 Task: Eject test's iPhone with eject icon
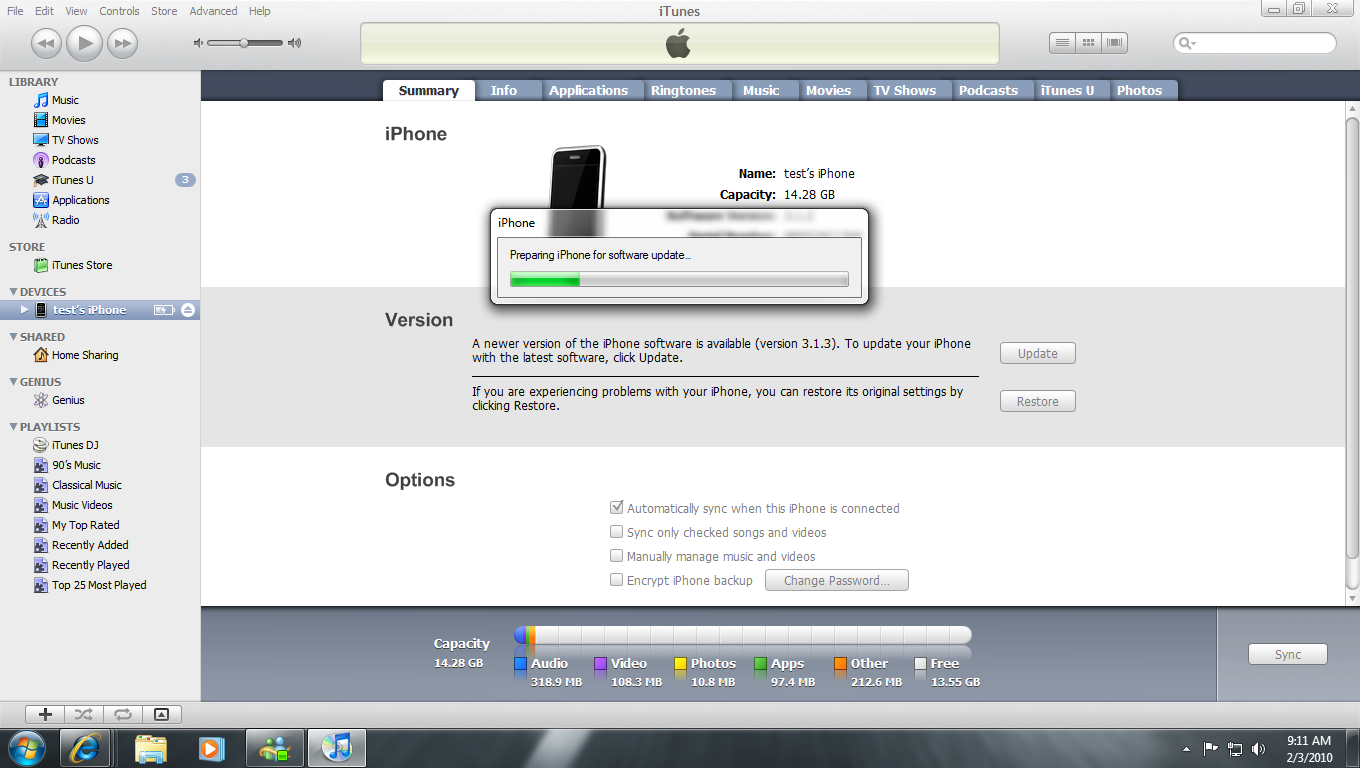click(188, 310)
